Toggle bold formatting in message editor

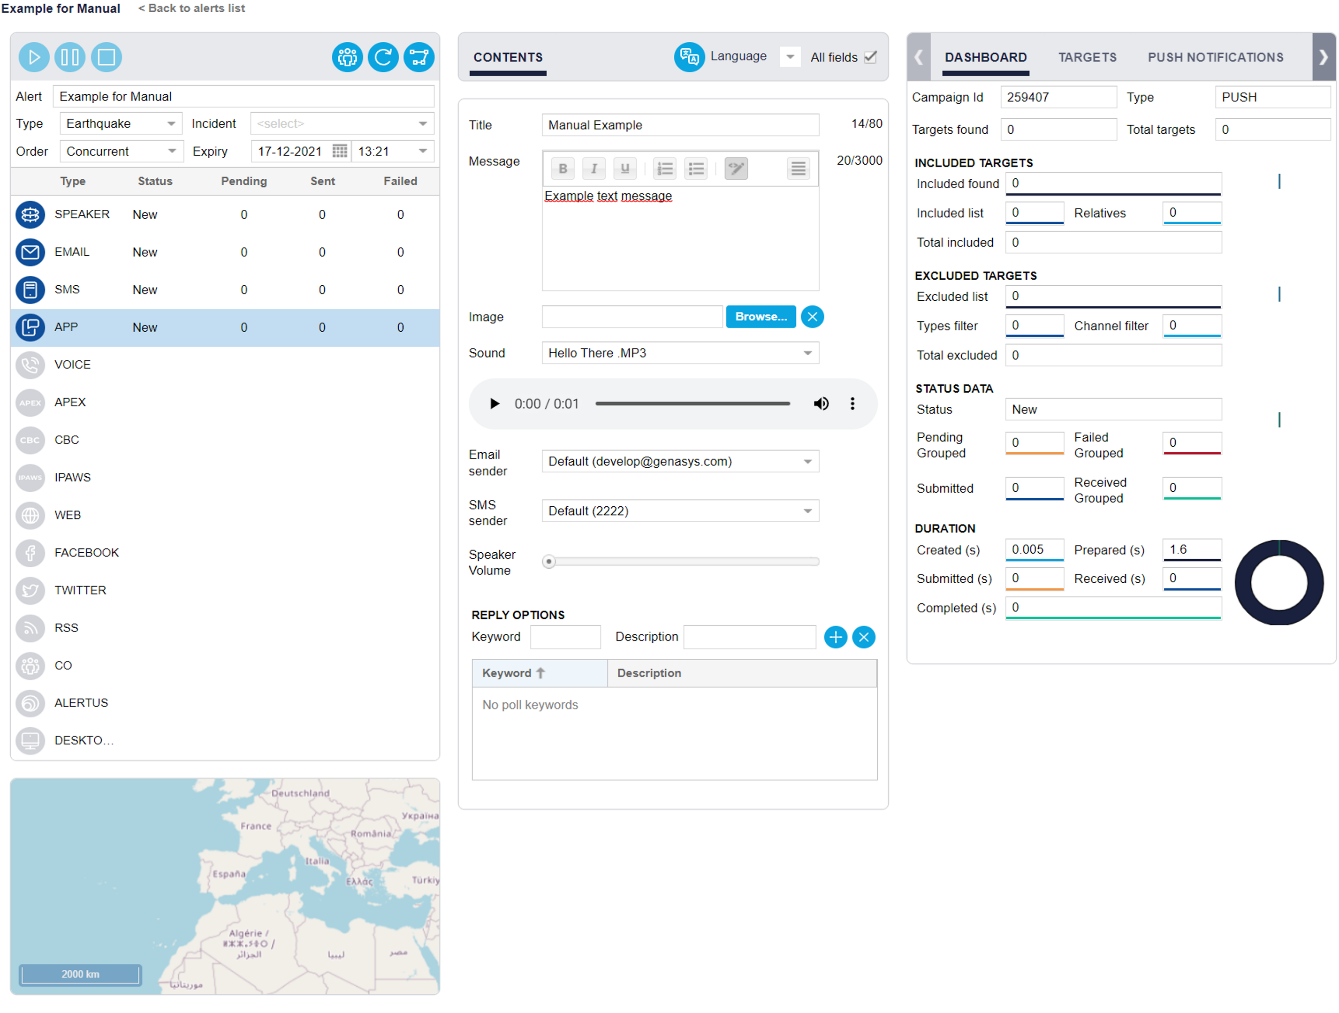pyautogui.click(x=563, y=169)
